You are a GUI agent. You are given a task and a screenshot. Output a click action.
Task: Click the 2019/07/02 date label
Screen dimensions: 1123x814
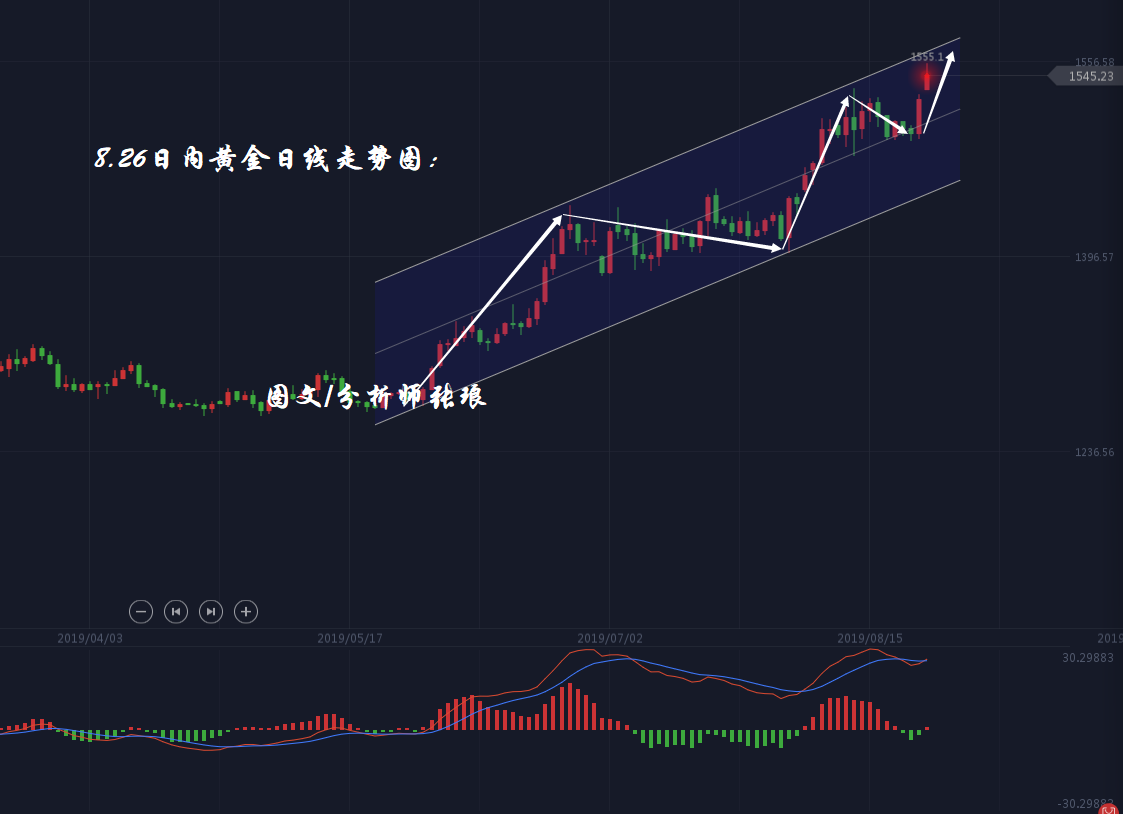tap(610, 638)
